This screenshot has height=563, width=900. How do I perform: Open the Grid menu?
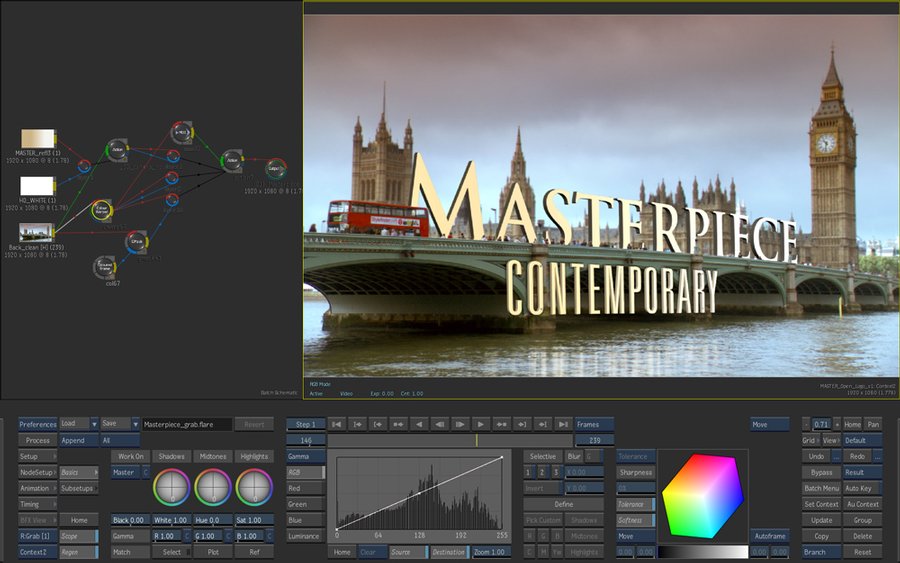tap(811, 440)
